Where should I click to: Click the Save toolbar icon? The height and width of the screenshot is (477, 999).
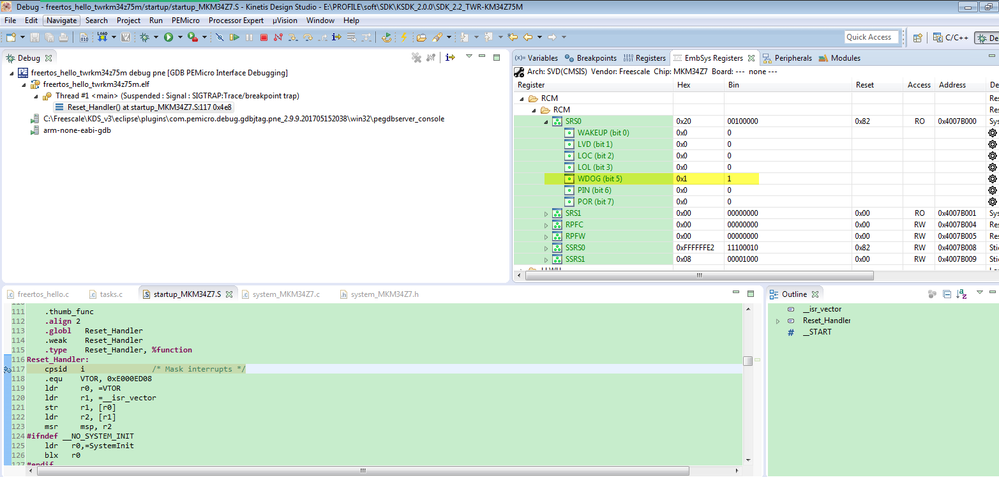tap(34, 37)
